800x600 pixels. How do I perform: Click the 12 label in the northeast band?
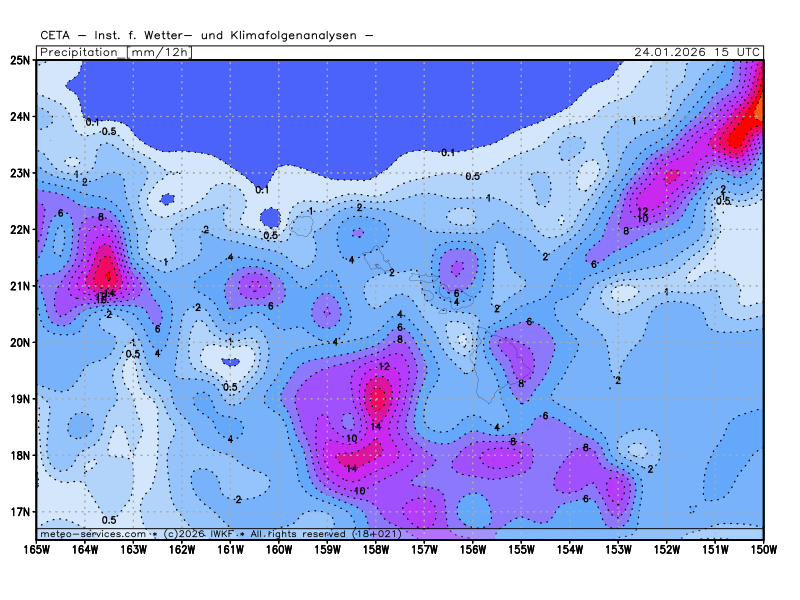[x=643, y=211]
